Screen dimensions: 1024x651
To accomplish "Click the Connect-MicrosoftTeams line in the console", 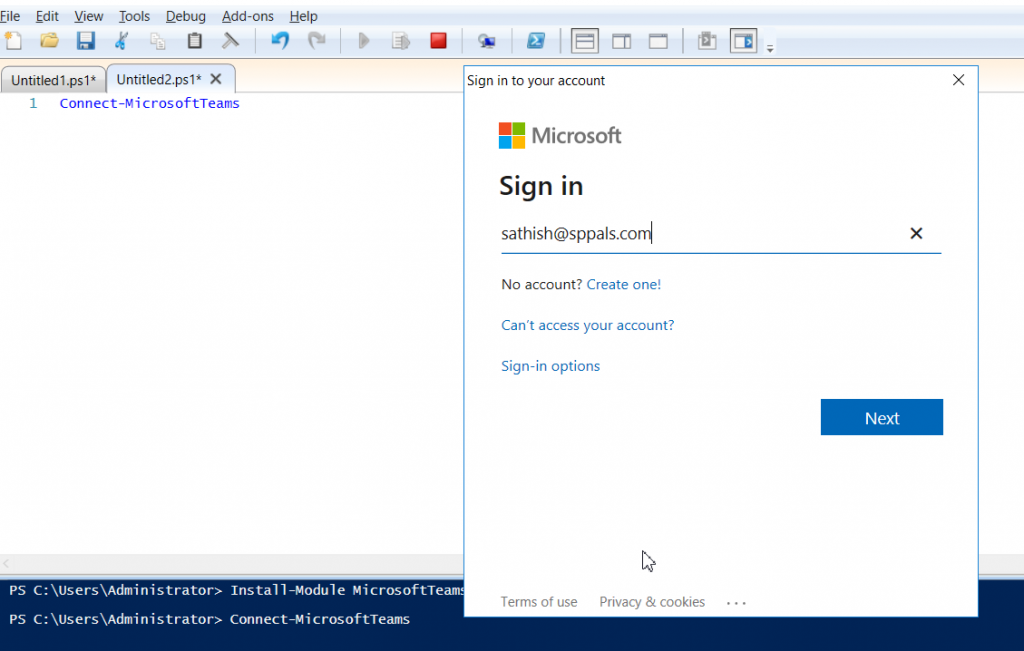I will pos(210,619).
